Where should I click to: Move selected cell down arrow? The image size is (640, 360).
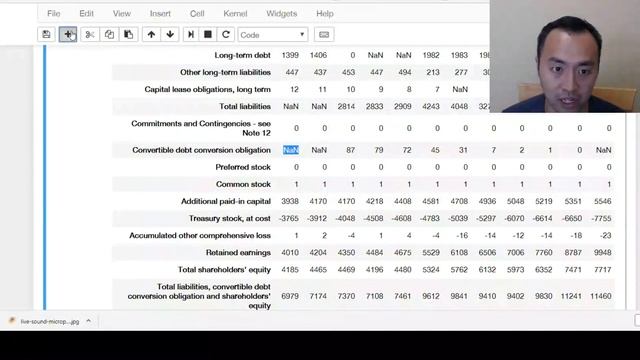(x=170, y=35)
